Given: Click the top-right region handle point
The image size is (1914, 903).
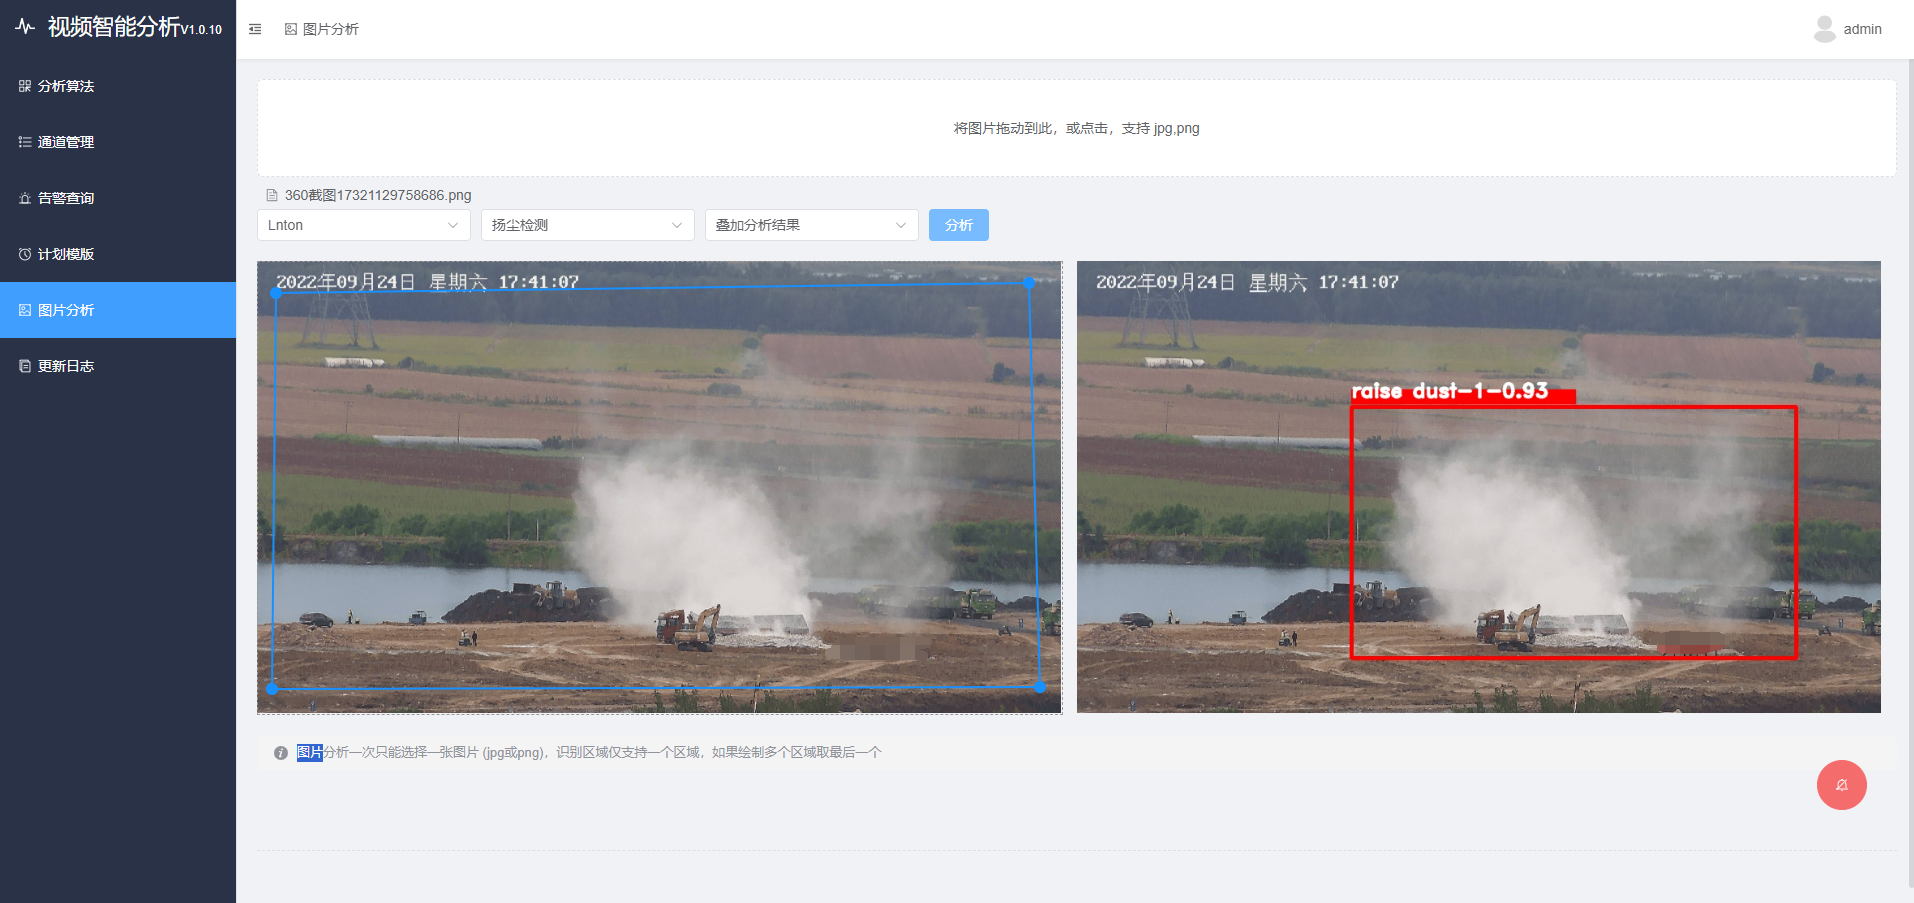Looking at the screenshot, I should click(1029, 284).
